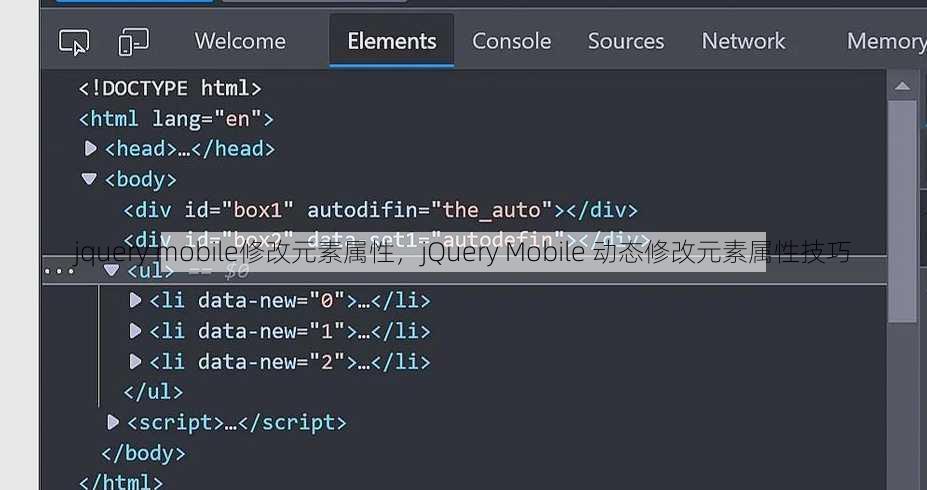Click the DOM tree vertical scrollbar thumb
Image resolution: width=927 pixels, height=490 pixels.
pos(902,211)
